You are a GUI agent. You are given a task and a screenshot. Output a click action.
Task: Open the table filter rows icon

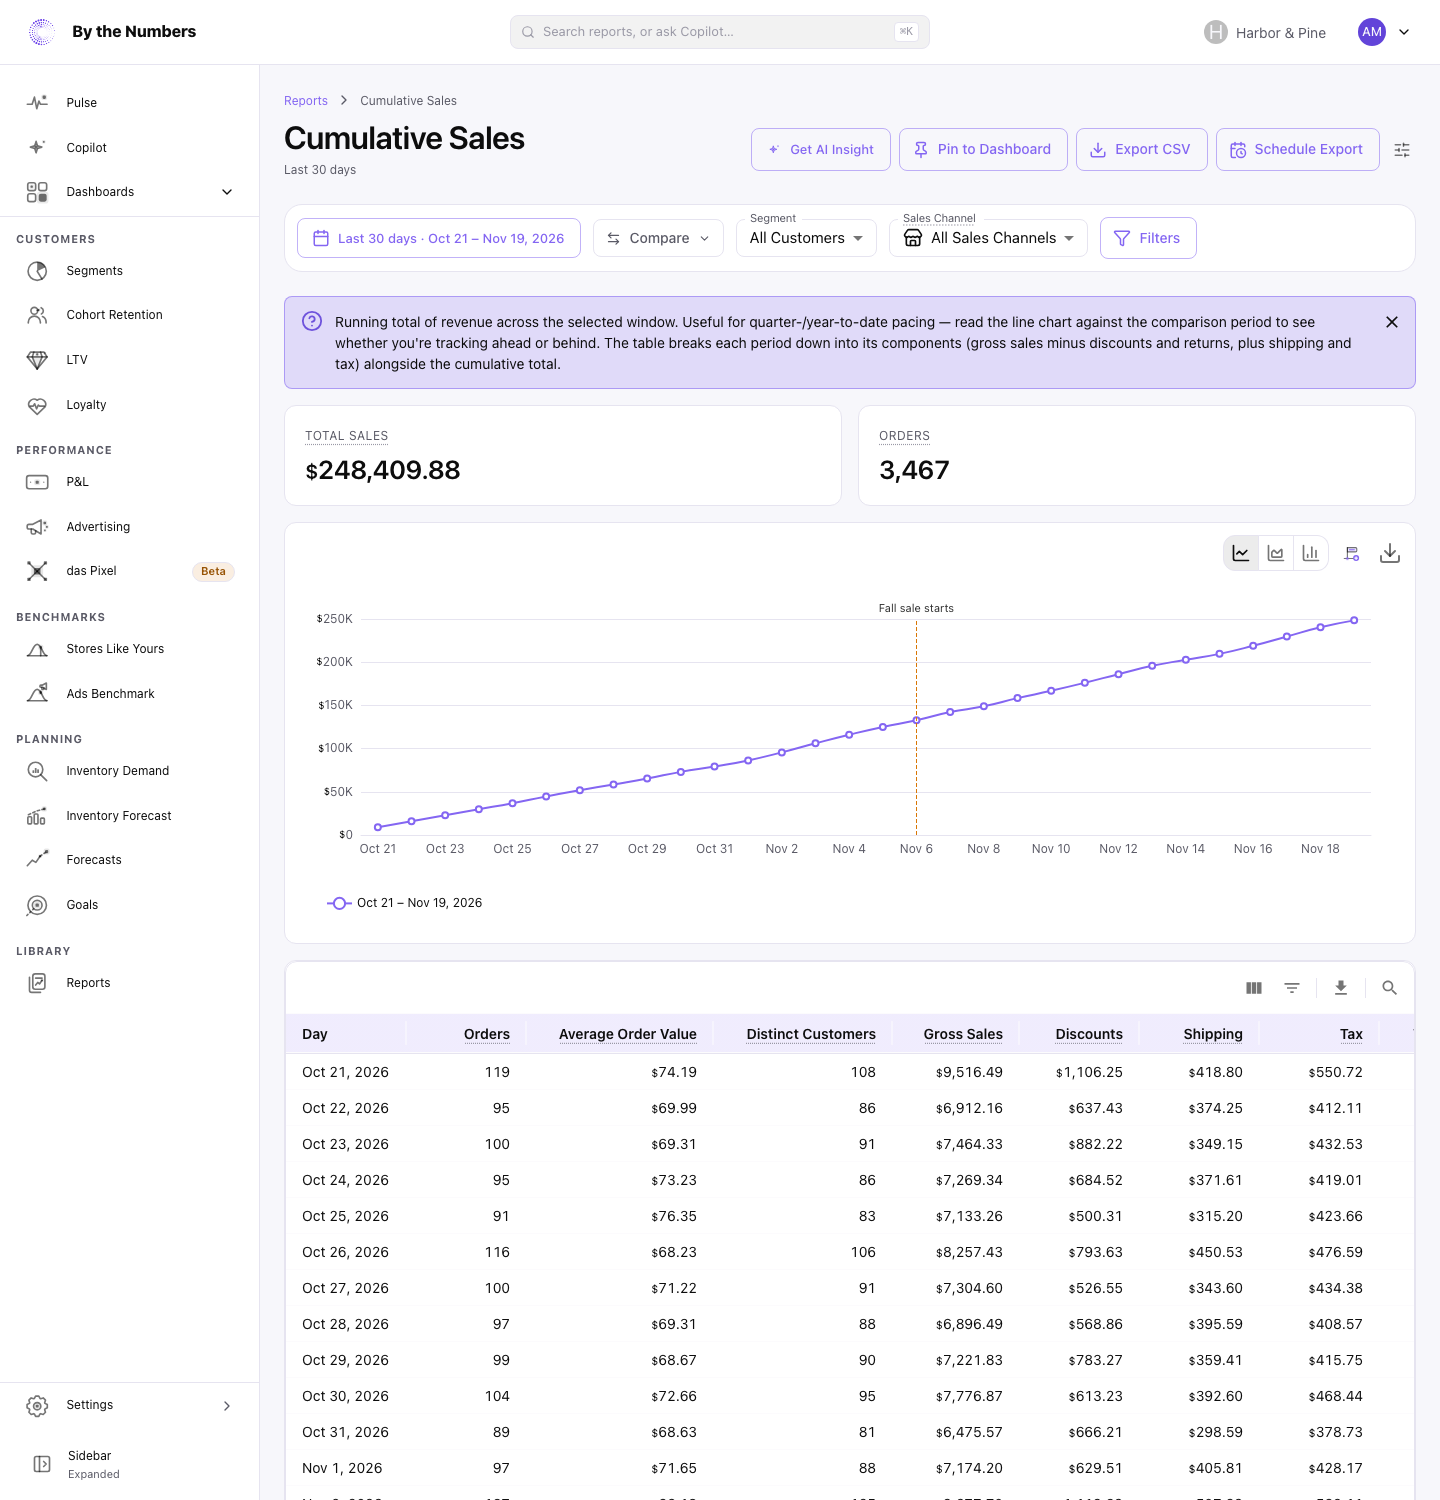point(1292,988)
